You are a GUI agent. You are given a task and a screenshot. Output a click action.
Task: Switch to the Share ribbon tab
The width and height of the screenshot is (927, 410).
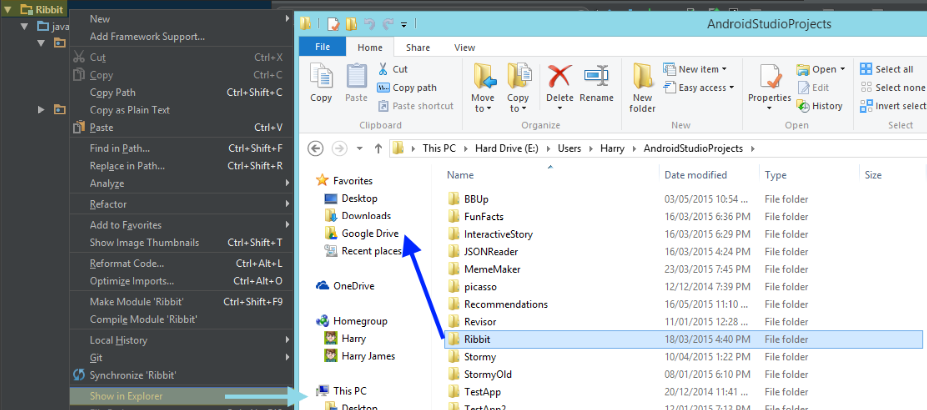[x=418, y=47]
